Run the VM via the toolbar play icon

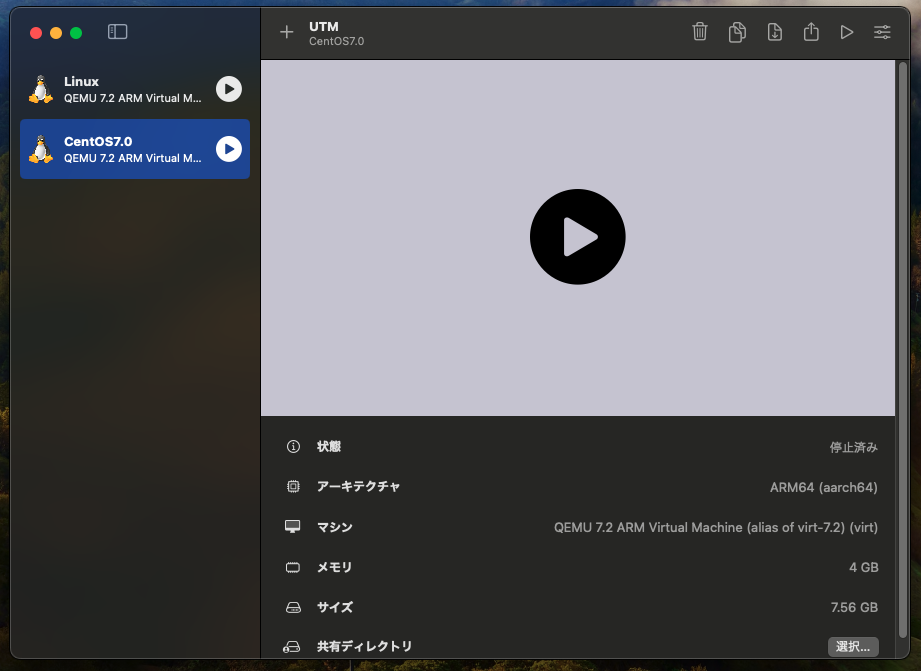[846, 31]
